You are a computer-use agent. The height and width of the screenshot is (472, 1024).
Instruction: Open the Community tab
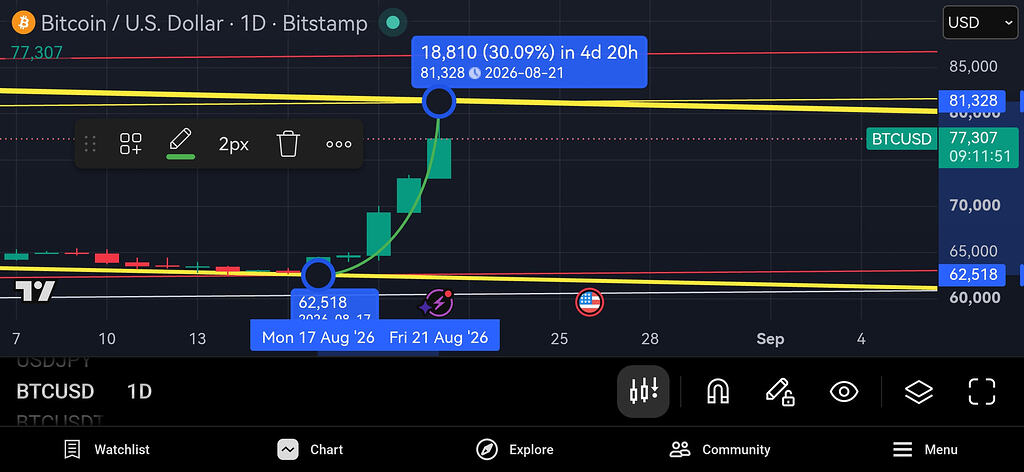pos(720,449)
